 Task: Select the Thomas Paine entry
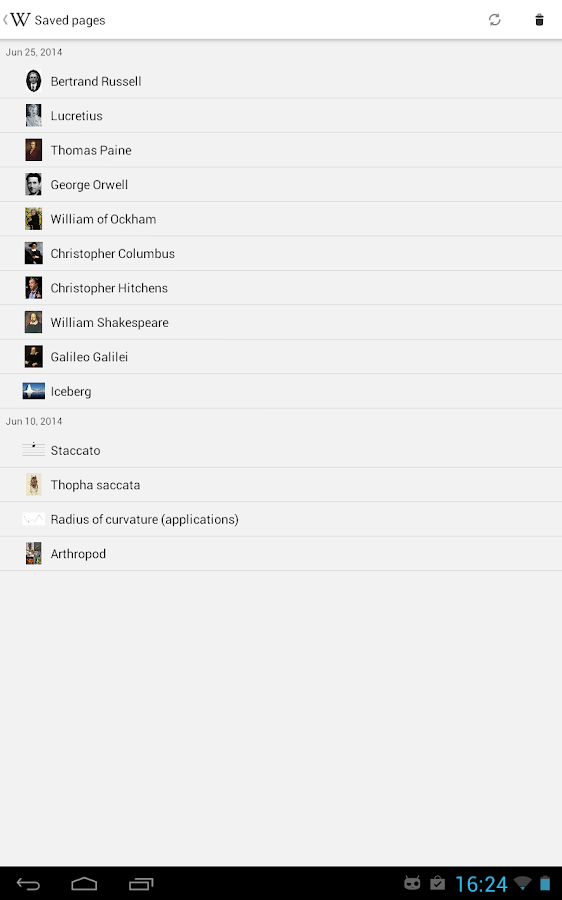pos(281,150)
